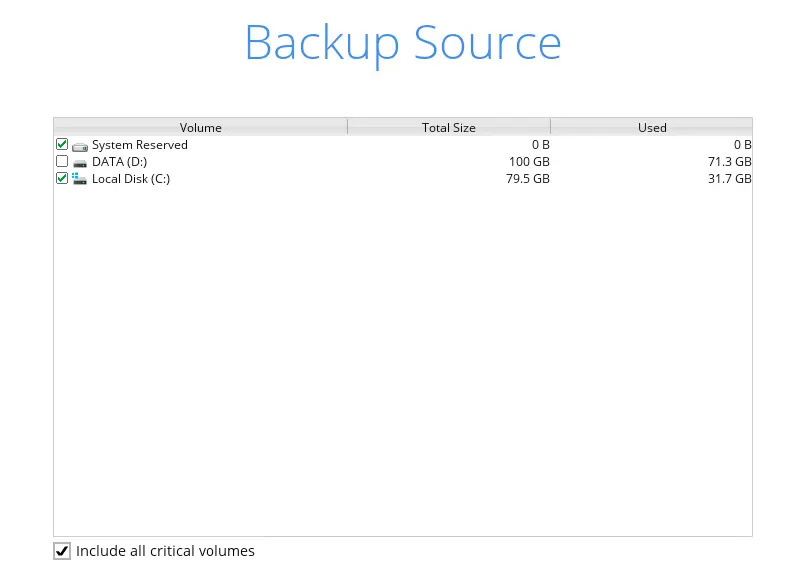Click the 31.7 GB used value

pyautogui.click(x=729, y=179)
